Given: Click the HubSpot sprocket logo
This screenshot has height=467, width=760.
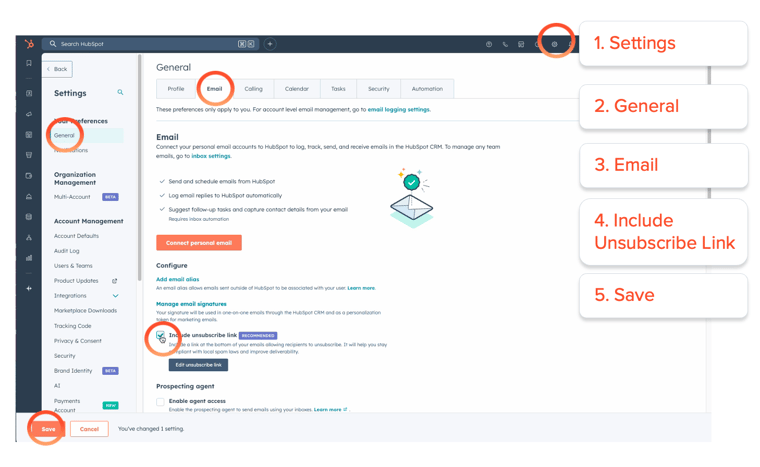Looking at the screenshot, I should tap(29, 44).
